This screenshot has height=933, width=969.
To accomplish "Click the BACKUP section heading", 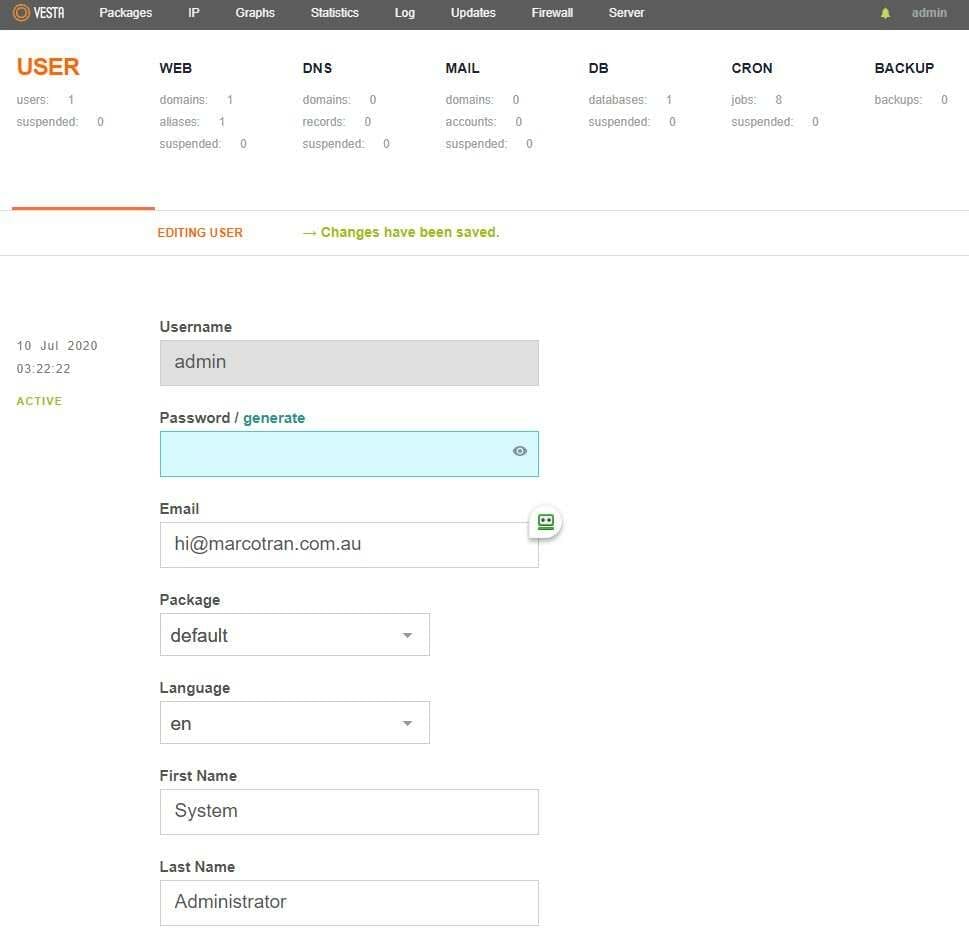I will click(903, 68).
